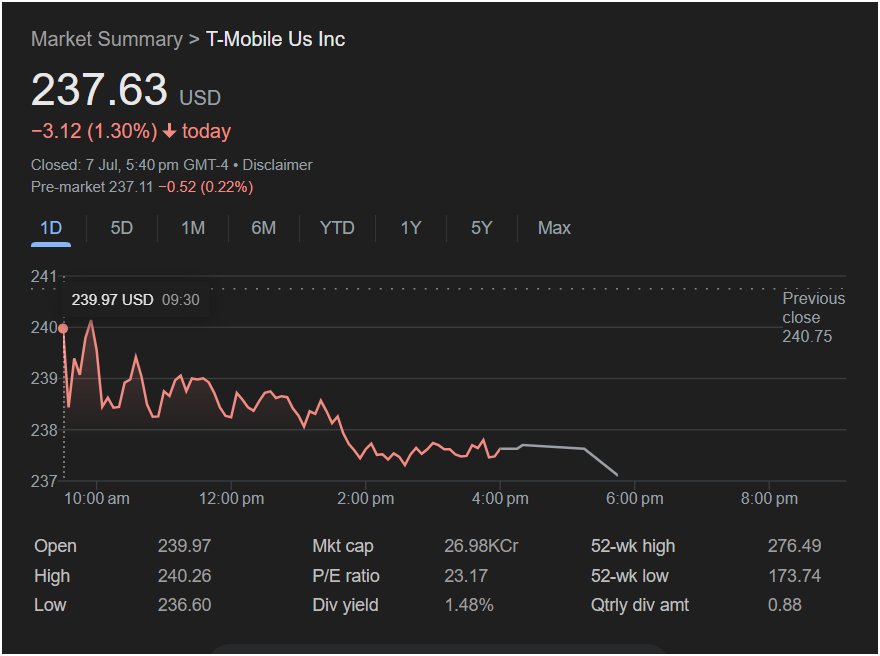Click the 6:00 pm axis label
Image resolution: width=880 pixels, height=656 pixels.
tap(635, 498)
